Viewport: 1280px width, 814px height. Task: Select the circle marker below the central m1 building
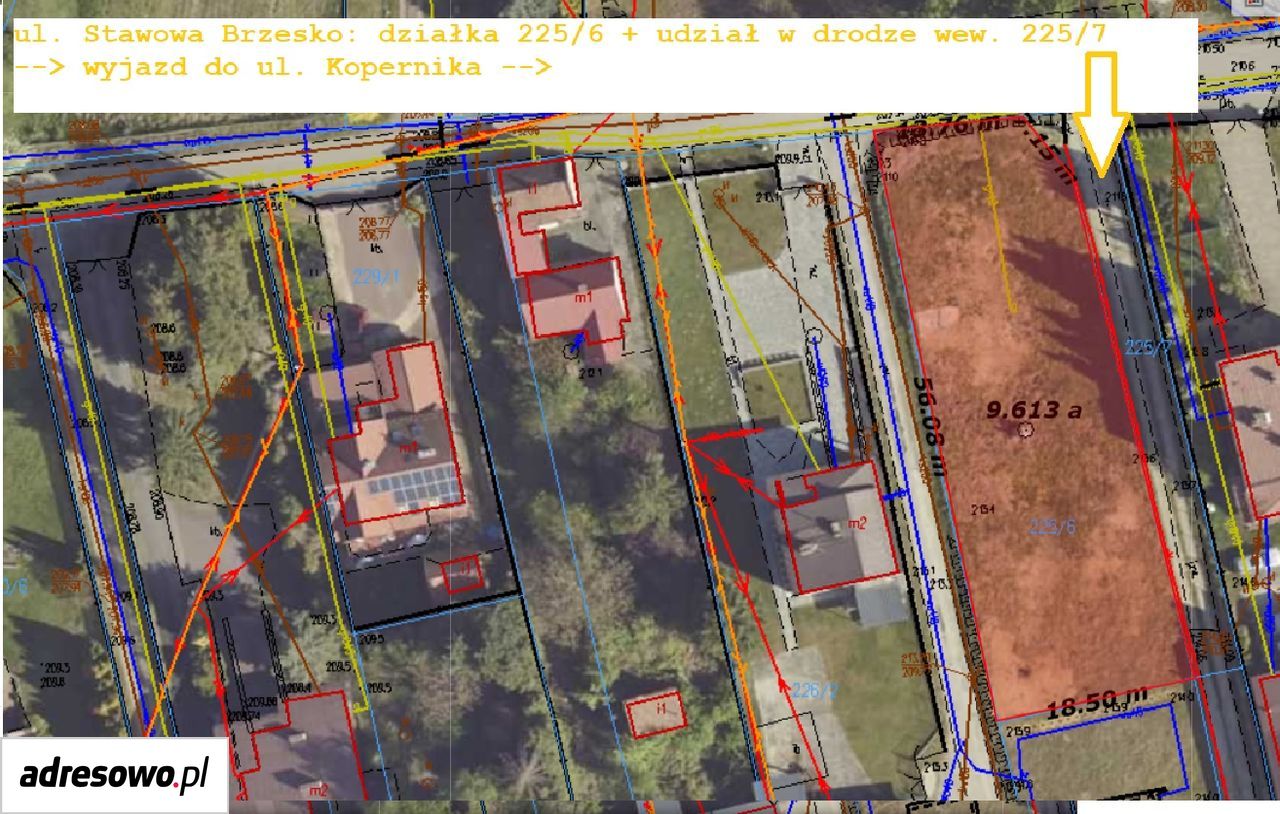point(571,350)
